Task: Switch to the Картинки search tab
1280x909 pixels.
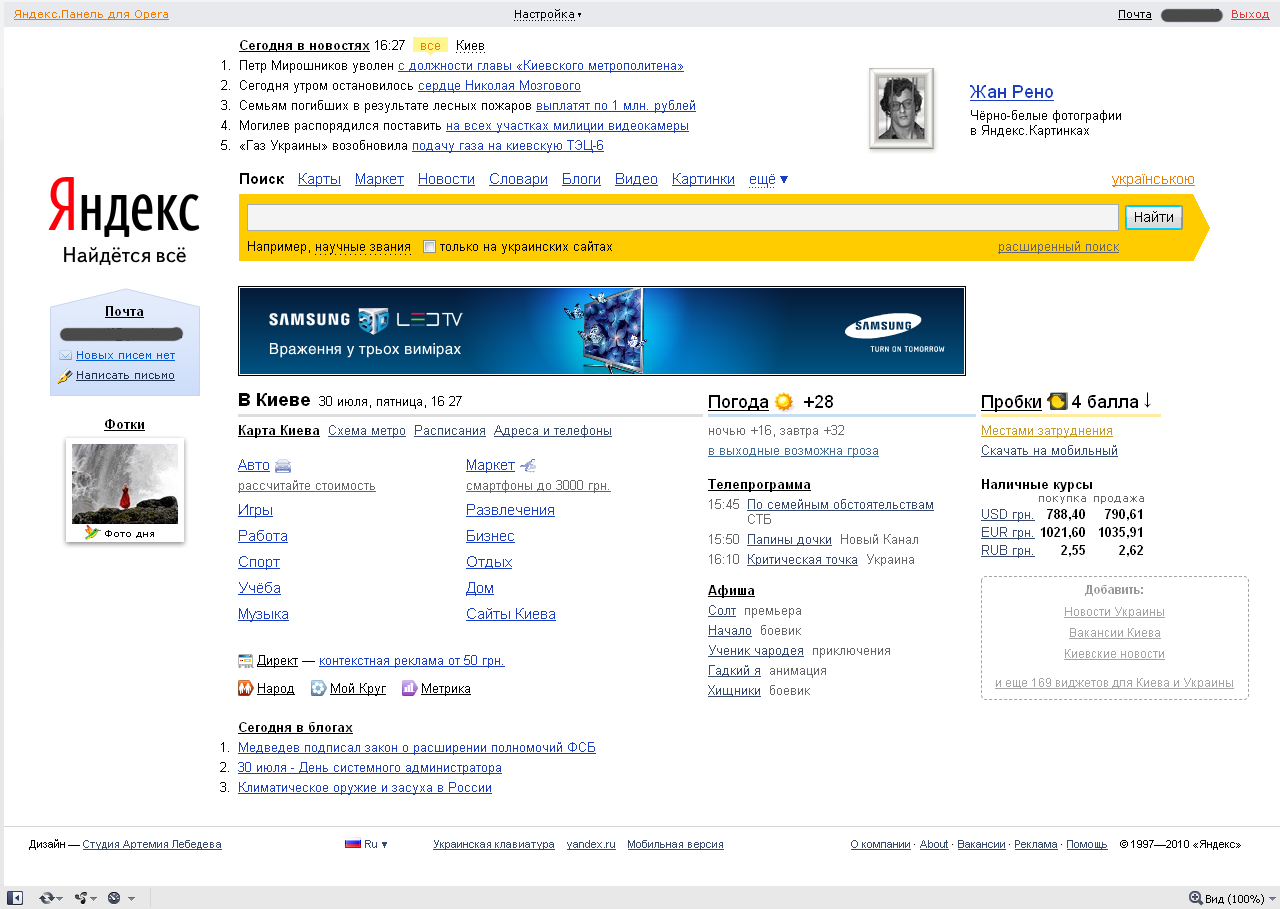Action: click(x=703, y=179)
